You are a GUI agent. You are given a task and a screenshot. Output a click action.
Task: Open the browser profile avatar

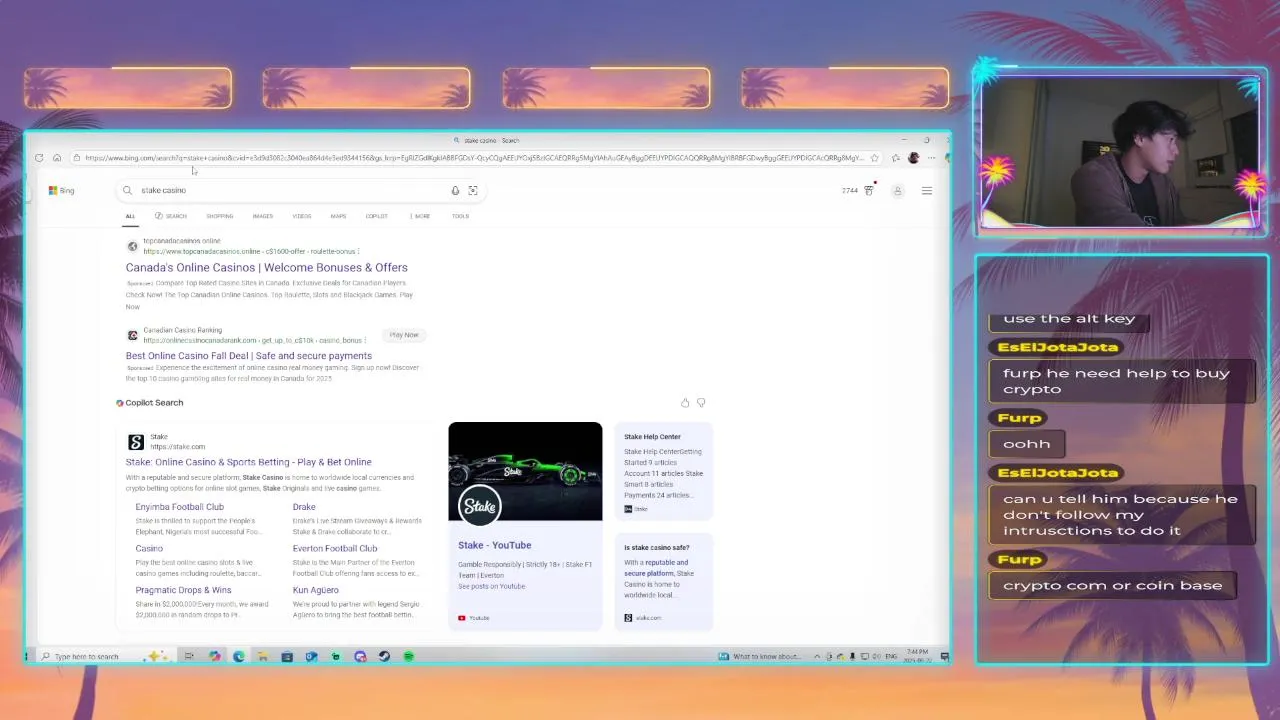pos(913,158)
